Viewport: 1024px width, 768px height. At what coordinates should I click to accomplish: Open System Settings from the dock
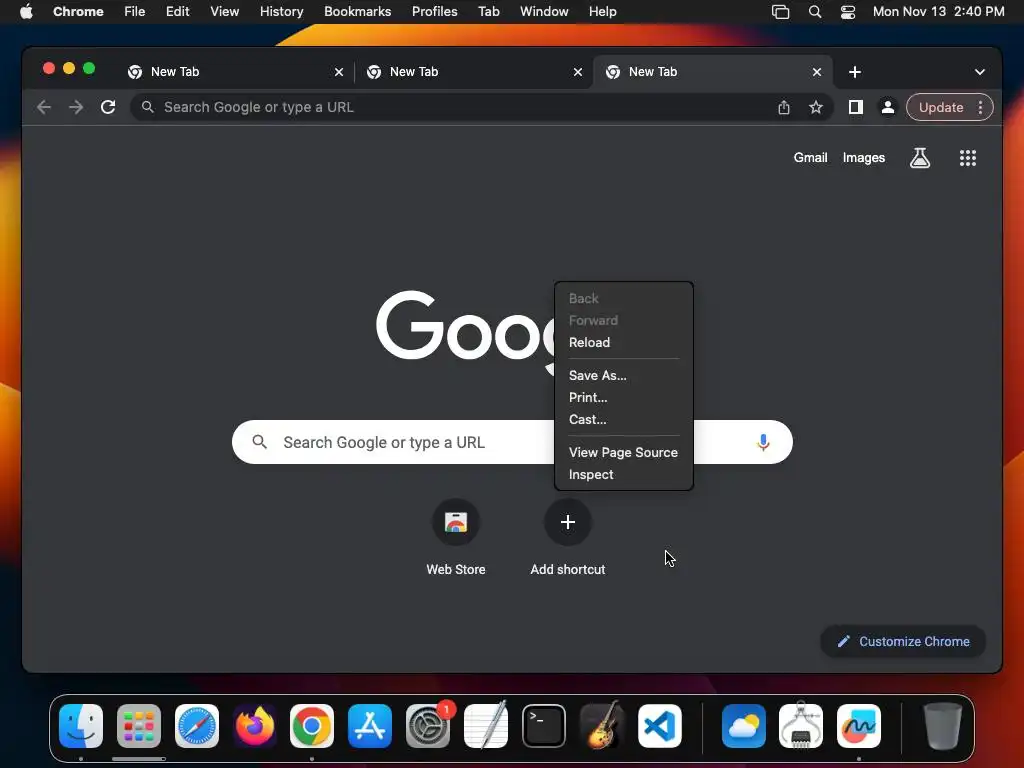coord(428,726)
